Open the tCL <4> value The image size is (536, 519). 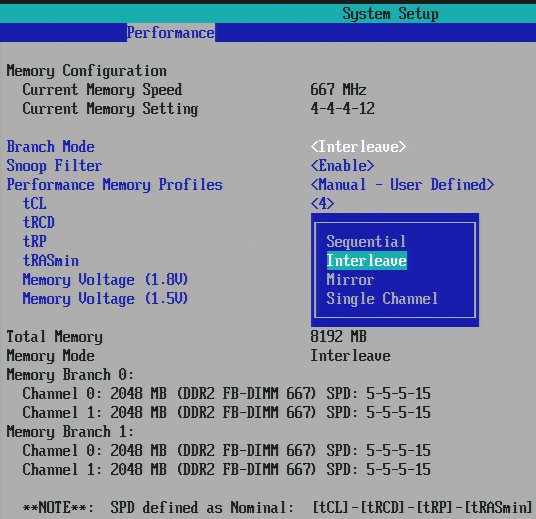[x=322, y=203]
